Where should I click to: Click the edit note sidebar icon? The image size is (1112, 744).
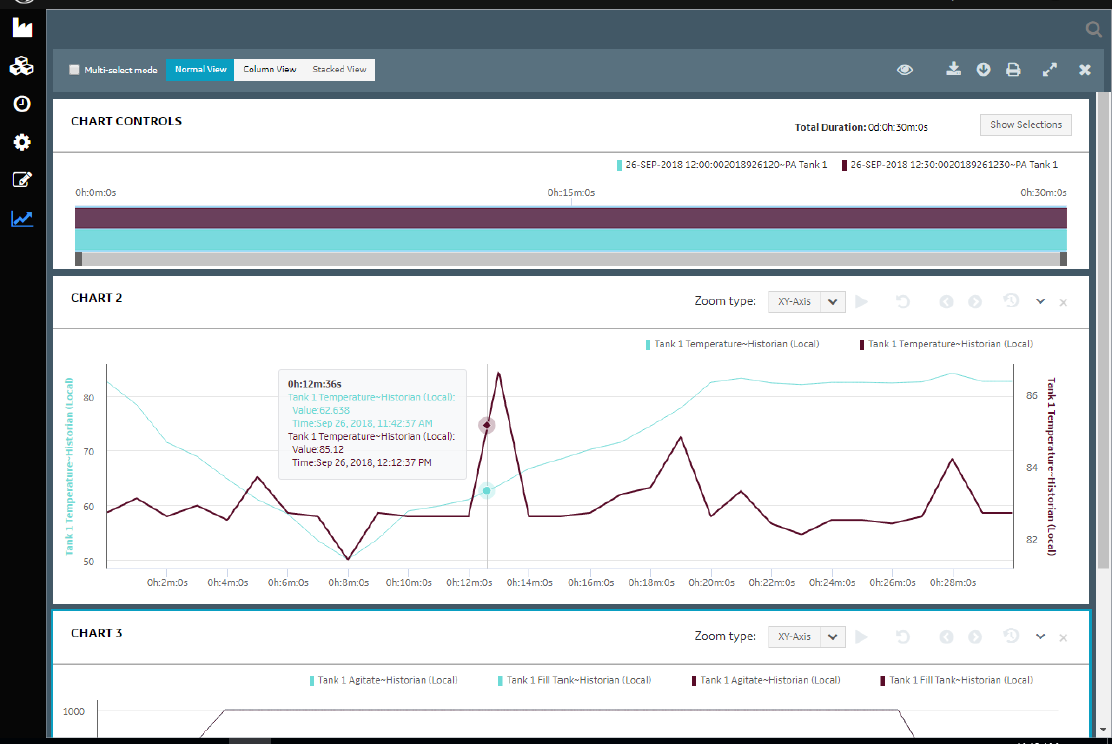[22, 180]
